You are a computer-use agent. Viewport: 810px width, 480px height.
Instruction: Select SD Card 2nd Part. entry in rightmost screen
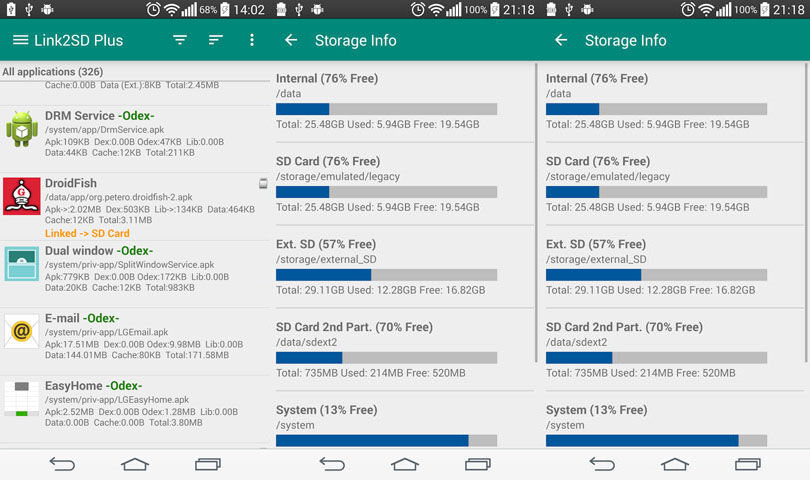pos(675,350)
